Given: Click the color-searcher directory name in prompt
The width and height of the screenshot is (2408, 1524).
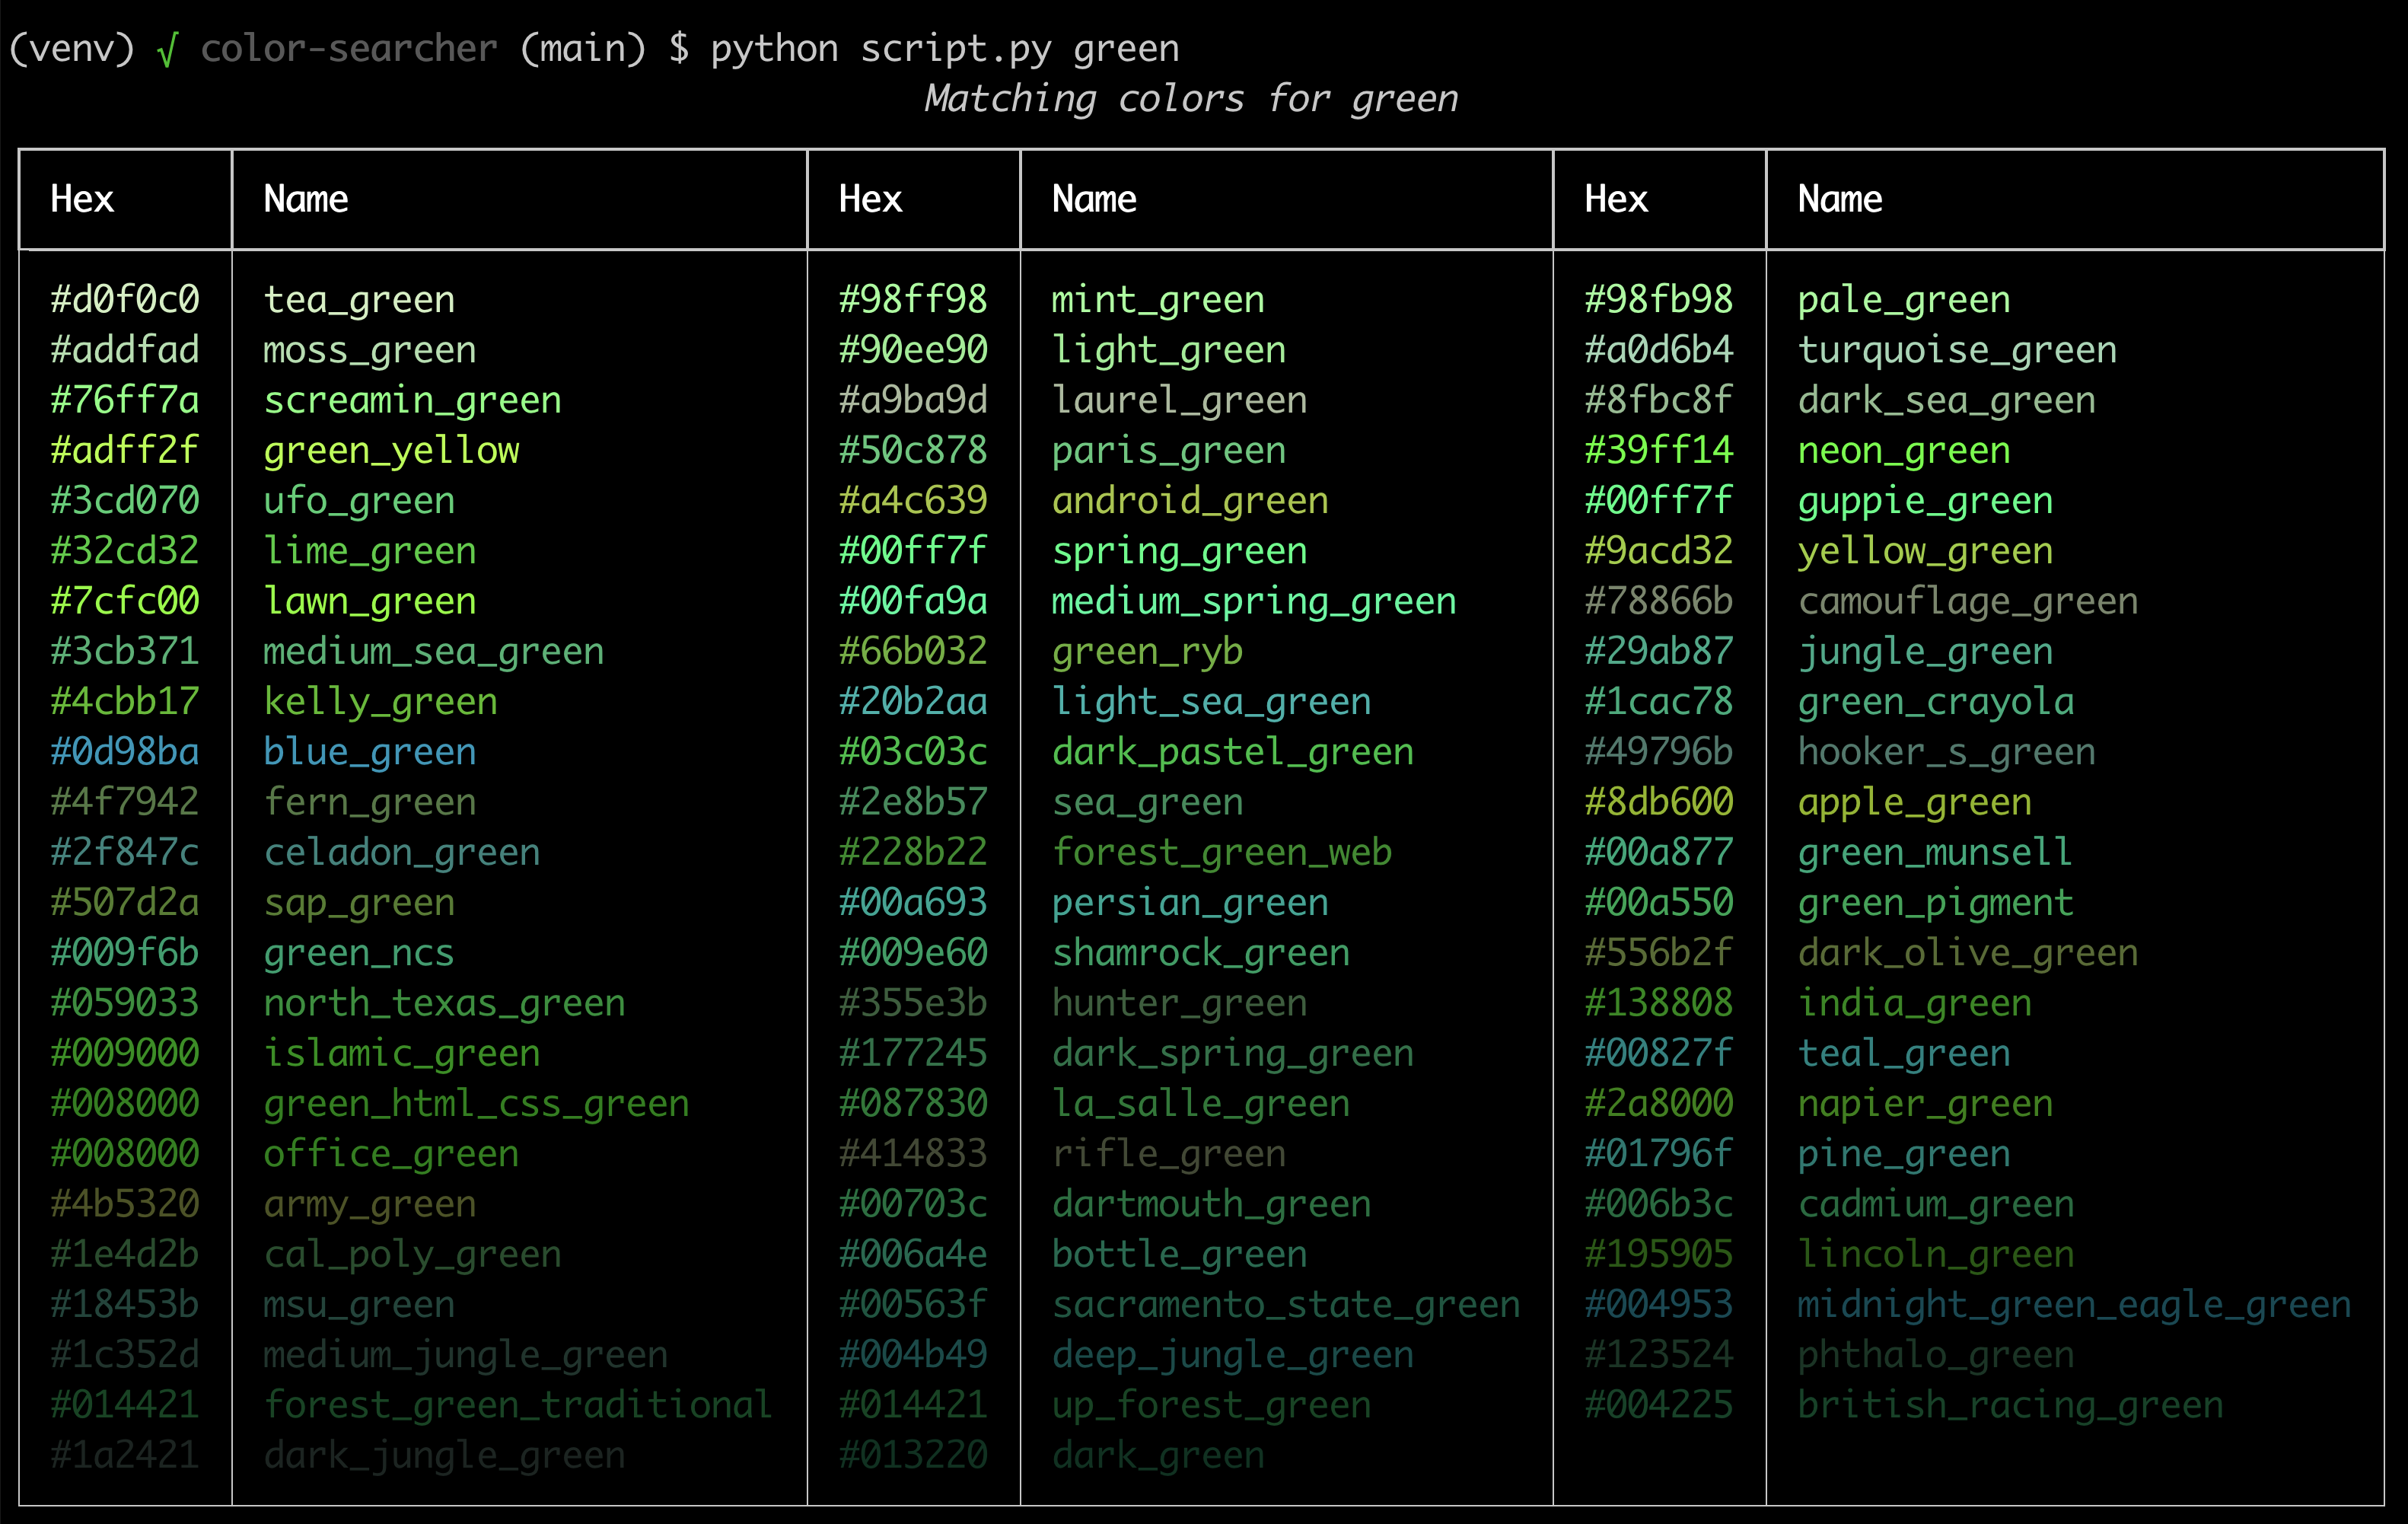Looking at the screenshot, I should point(348,49).
